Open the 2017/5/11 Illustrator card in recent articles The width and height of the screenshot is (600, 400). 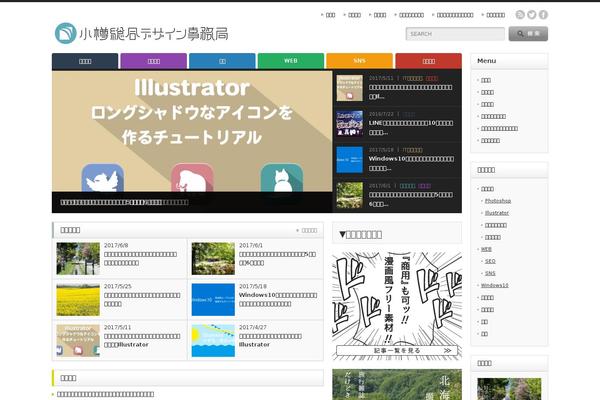[x=120, y=340]
